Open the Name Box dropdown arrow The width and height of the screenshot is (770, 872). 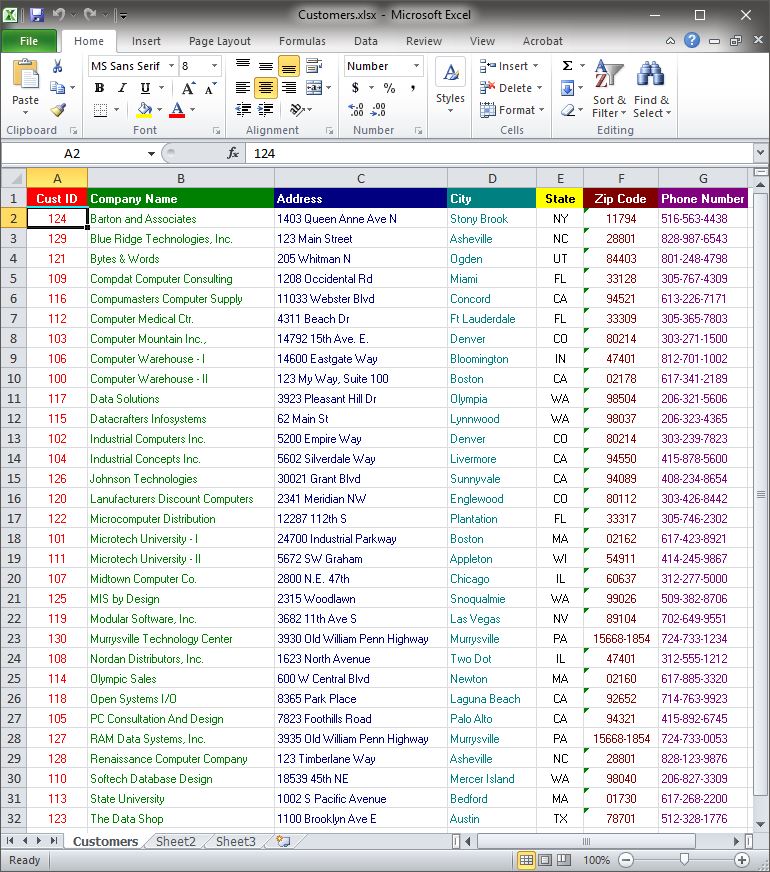[x=151, y=153]
